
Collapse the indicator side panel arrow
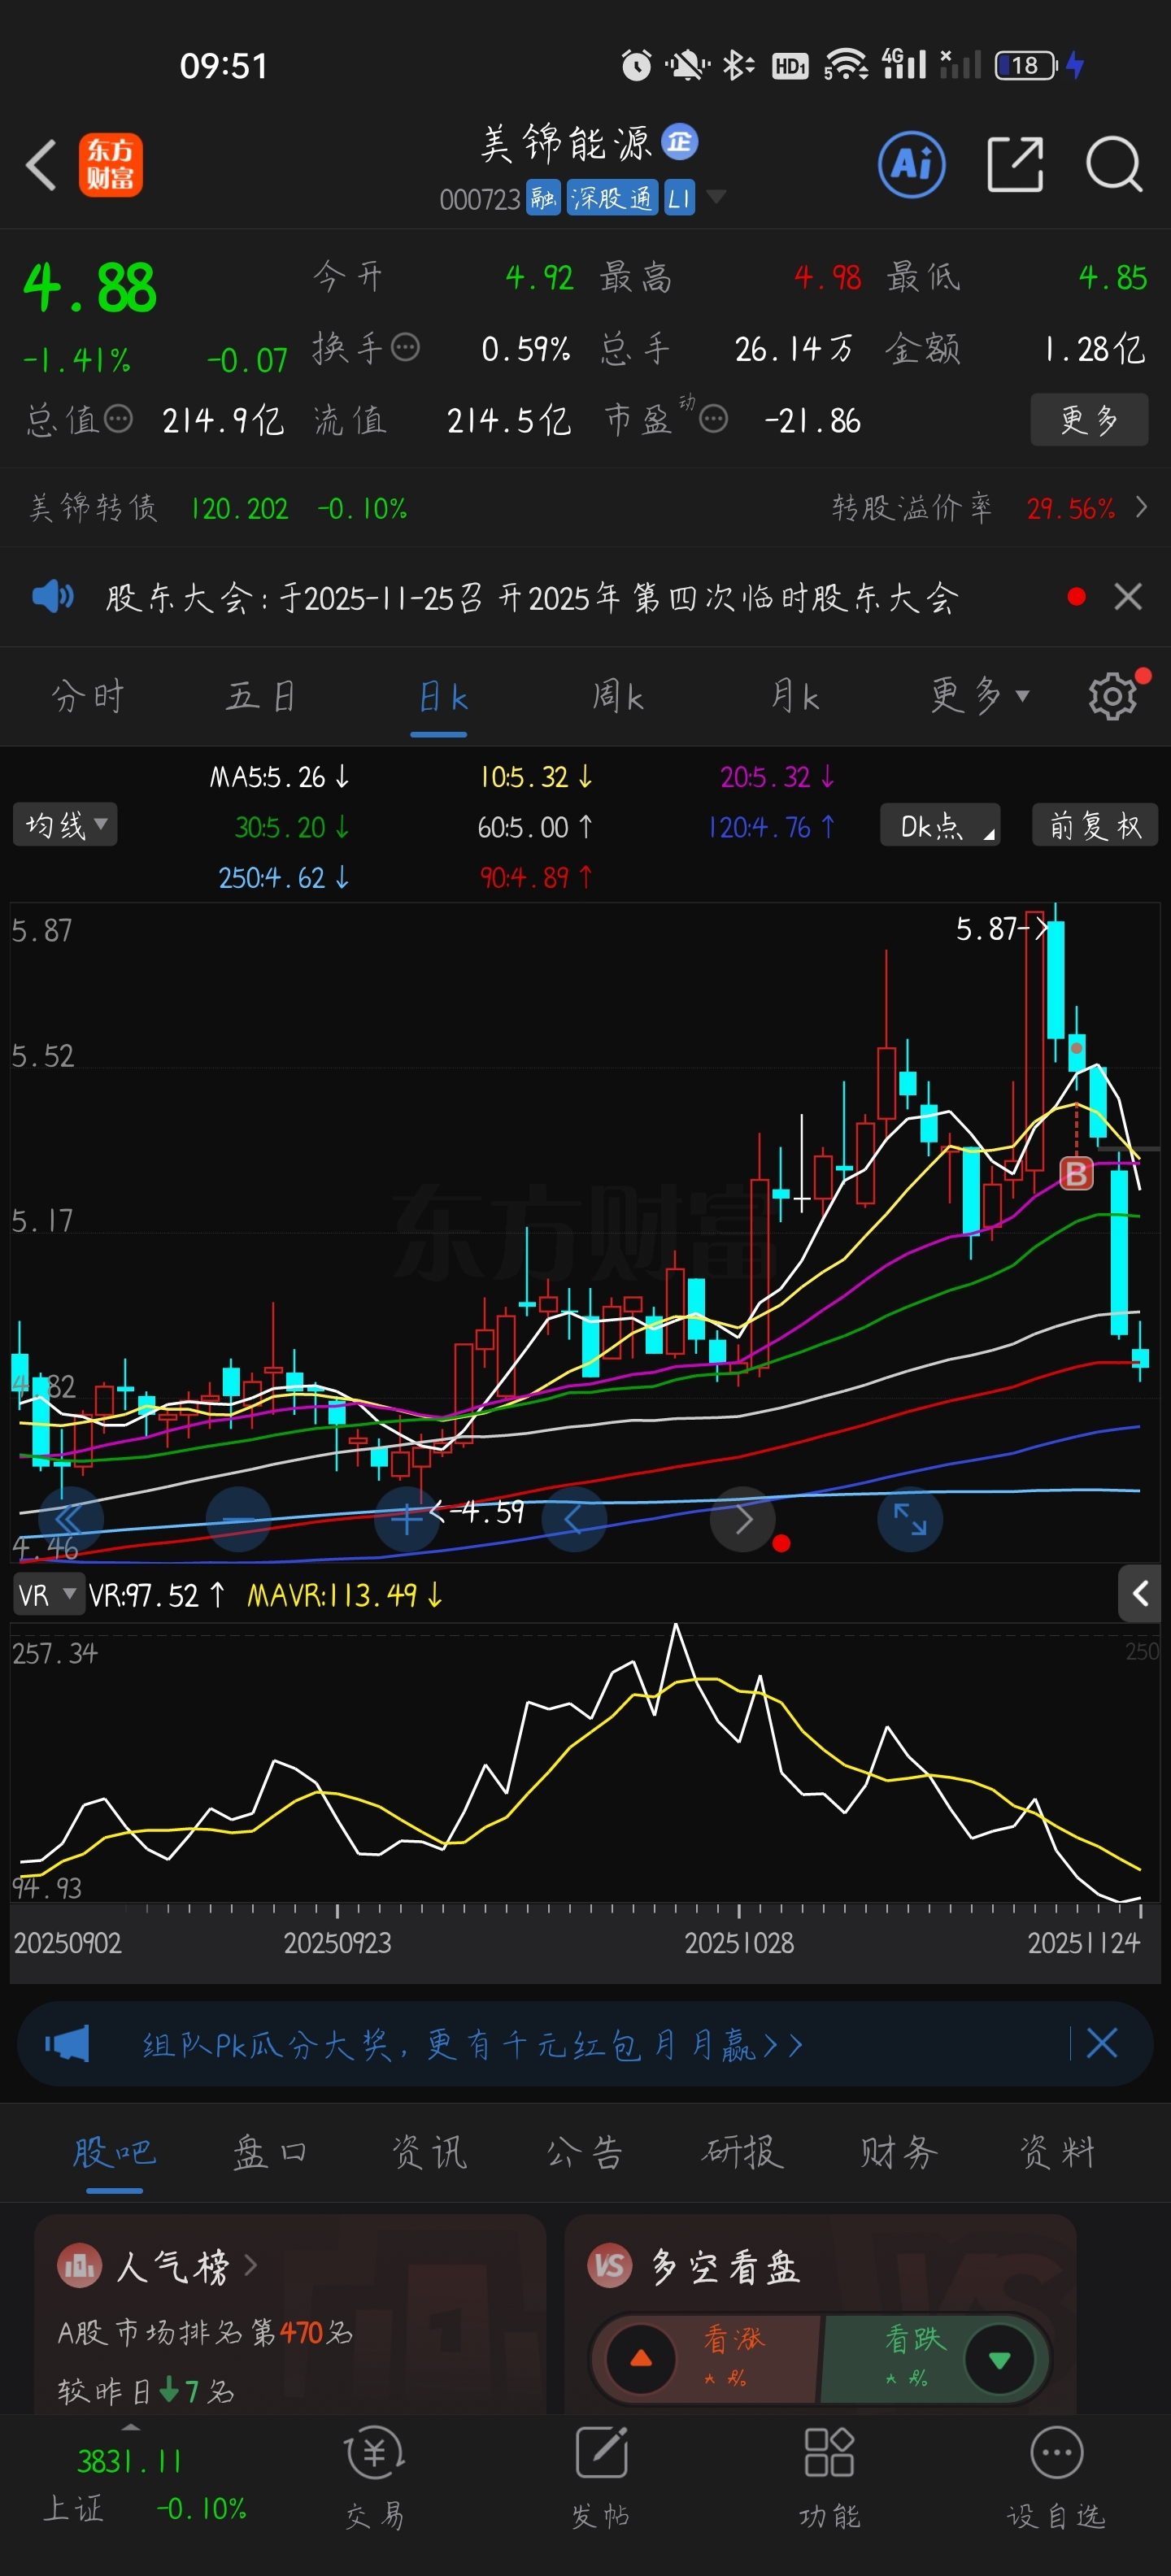coord(1139,1593)
